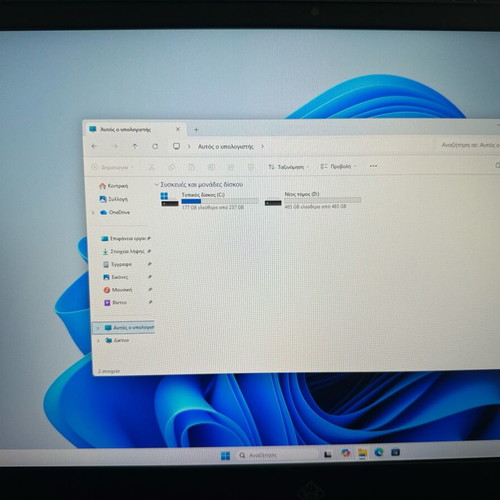This screenshot has width=500, height=500.
Task: Open Στοιχεία λήψης downloads in sidebar
Action: (123, 251)
